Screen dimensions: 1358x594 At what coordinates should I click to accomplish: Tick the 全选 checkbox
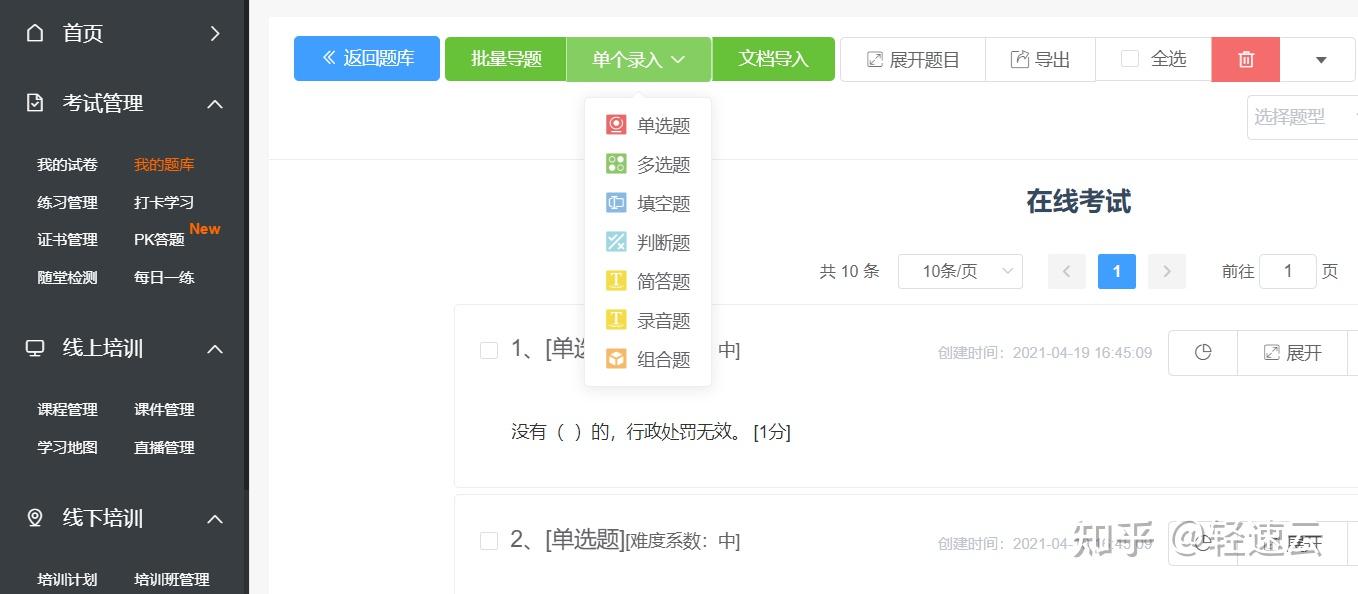point(1130,59)
